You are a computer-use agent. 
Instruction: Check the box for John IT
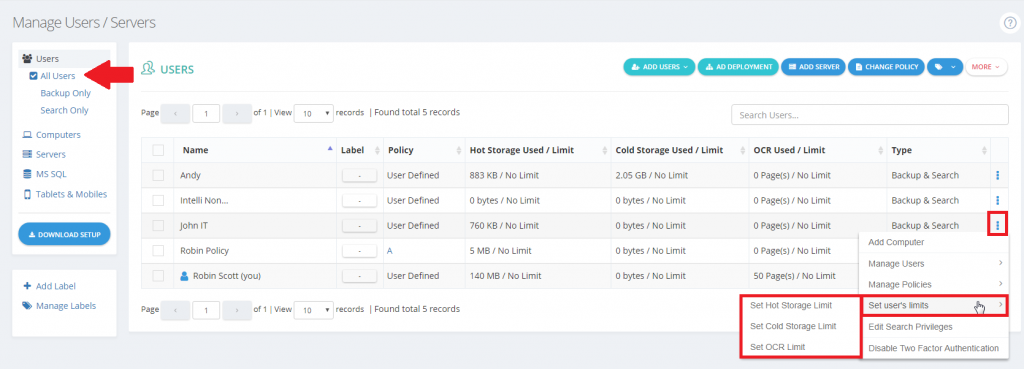[x=158, y=225]
